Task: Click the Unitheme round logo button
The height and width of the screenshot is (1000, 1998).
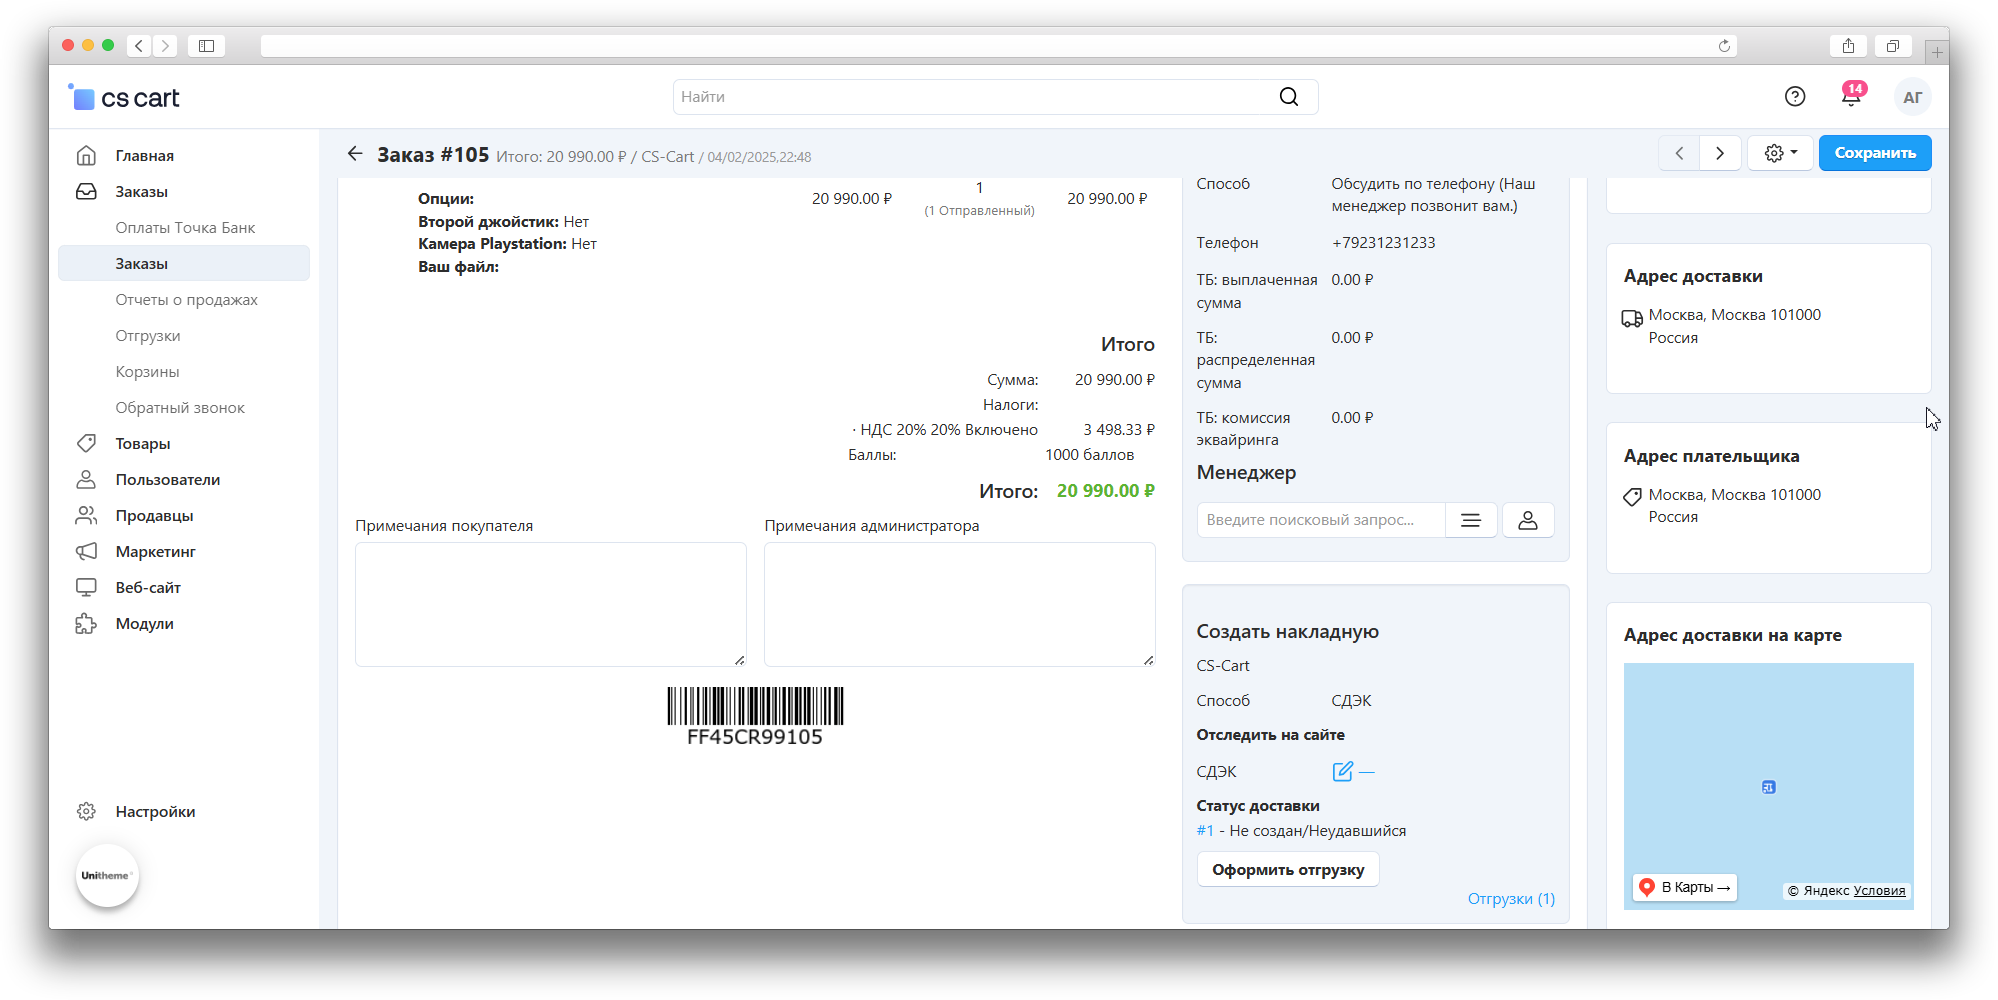Action: tap(107, 875)
